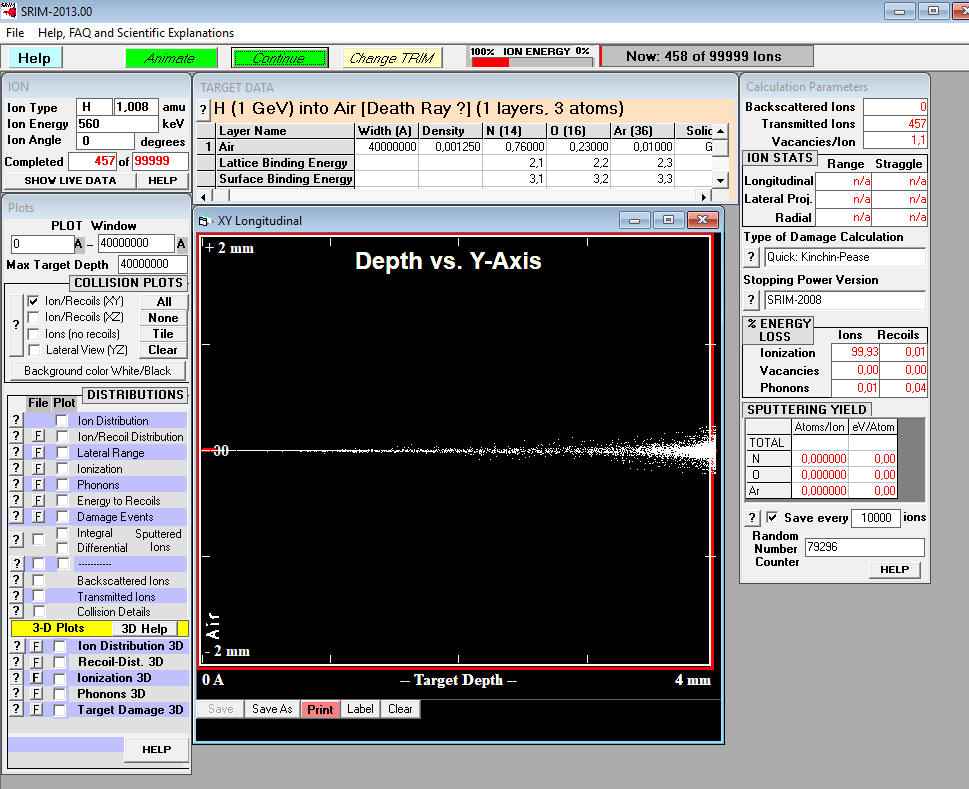Click the red Print button below plot
Image resolution: width=969 pixels, height=789 pixels.
320,709
